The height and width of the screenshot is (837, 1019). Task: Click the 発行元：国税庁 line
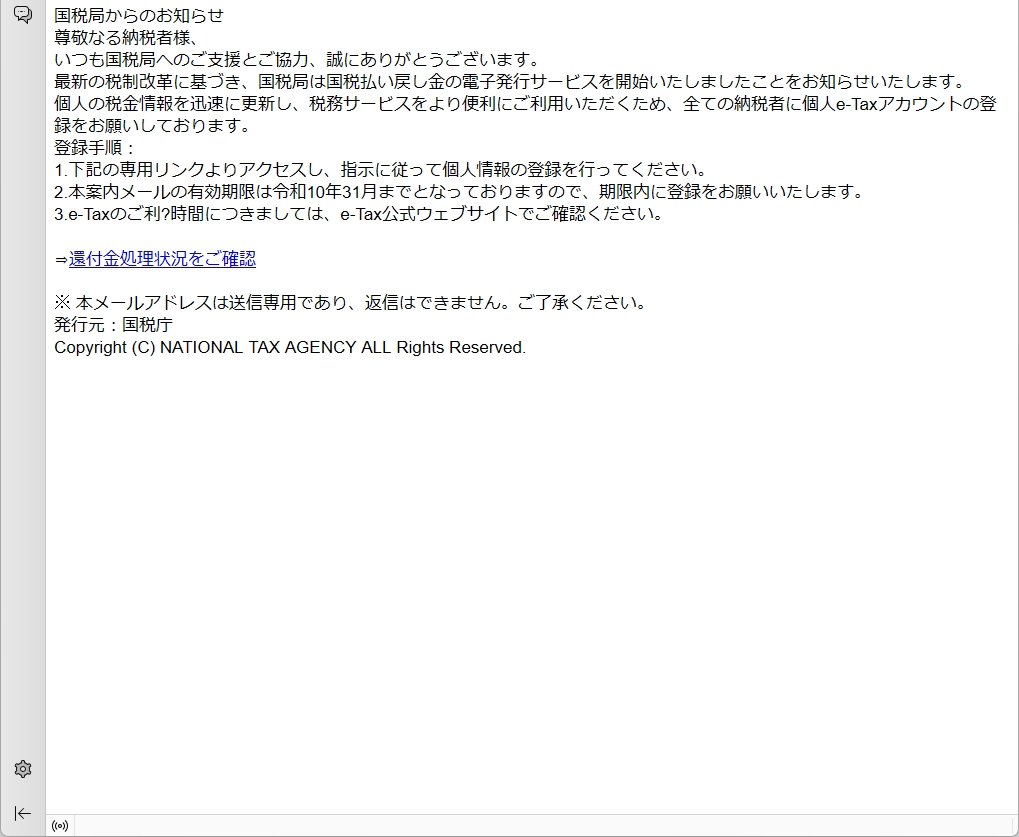coord(113,325)
